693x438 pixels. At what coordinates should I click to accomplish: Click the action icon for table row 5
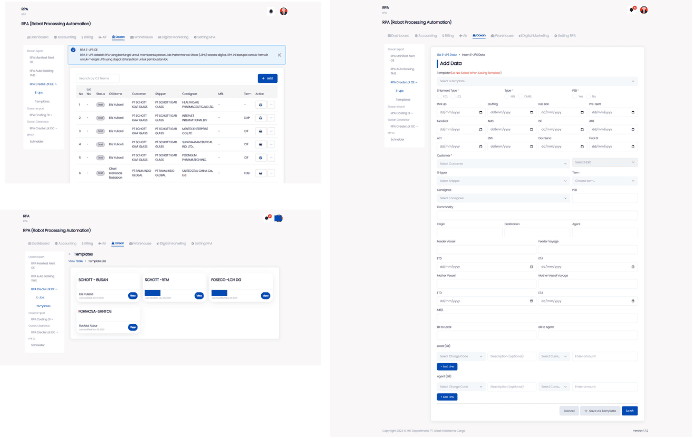(261, 158)
